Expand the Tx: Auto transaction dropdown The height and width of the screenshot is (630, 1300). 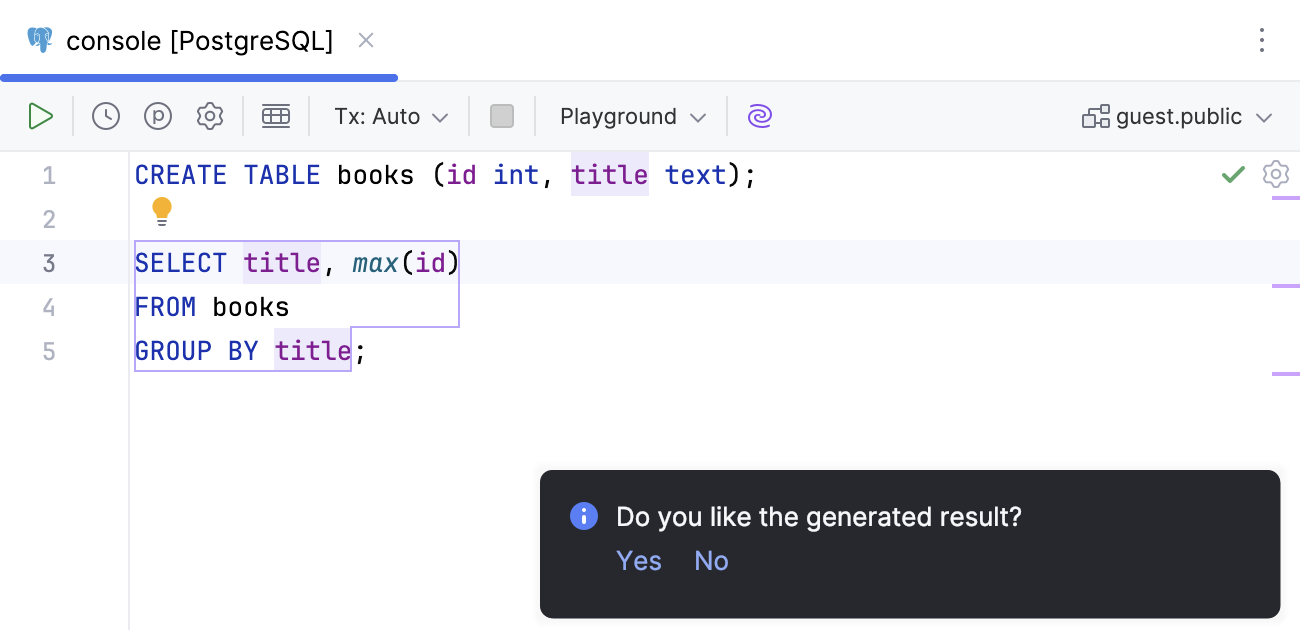pos(391,117)
